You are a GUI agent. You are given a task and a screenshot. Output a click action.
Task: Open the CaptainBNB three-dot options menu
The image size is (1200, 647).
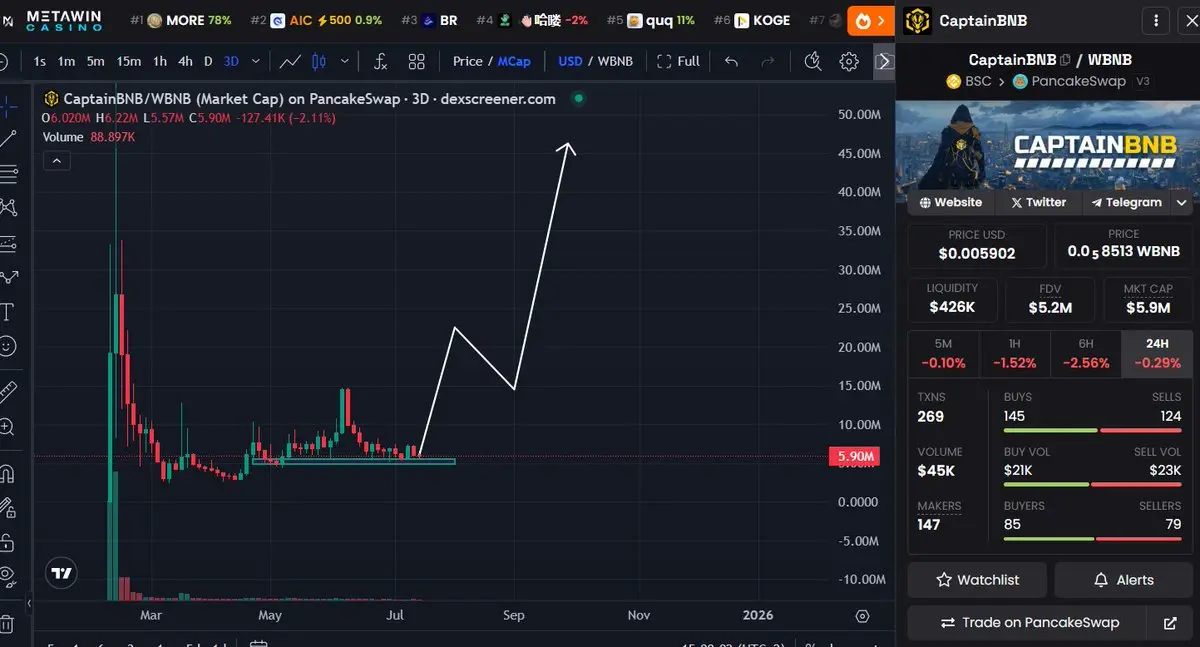(x=1156, y=20)
